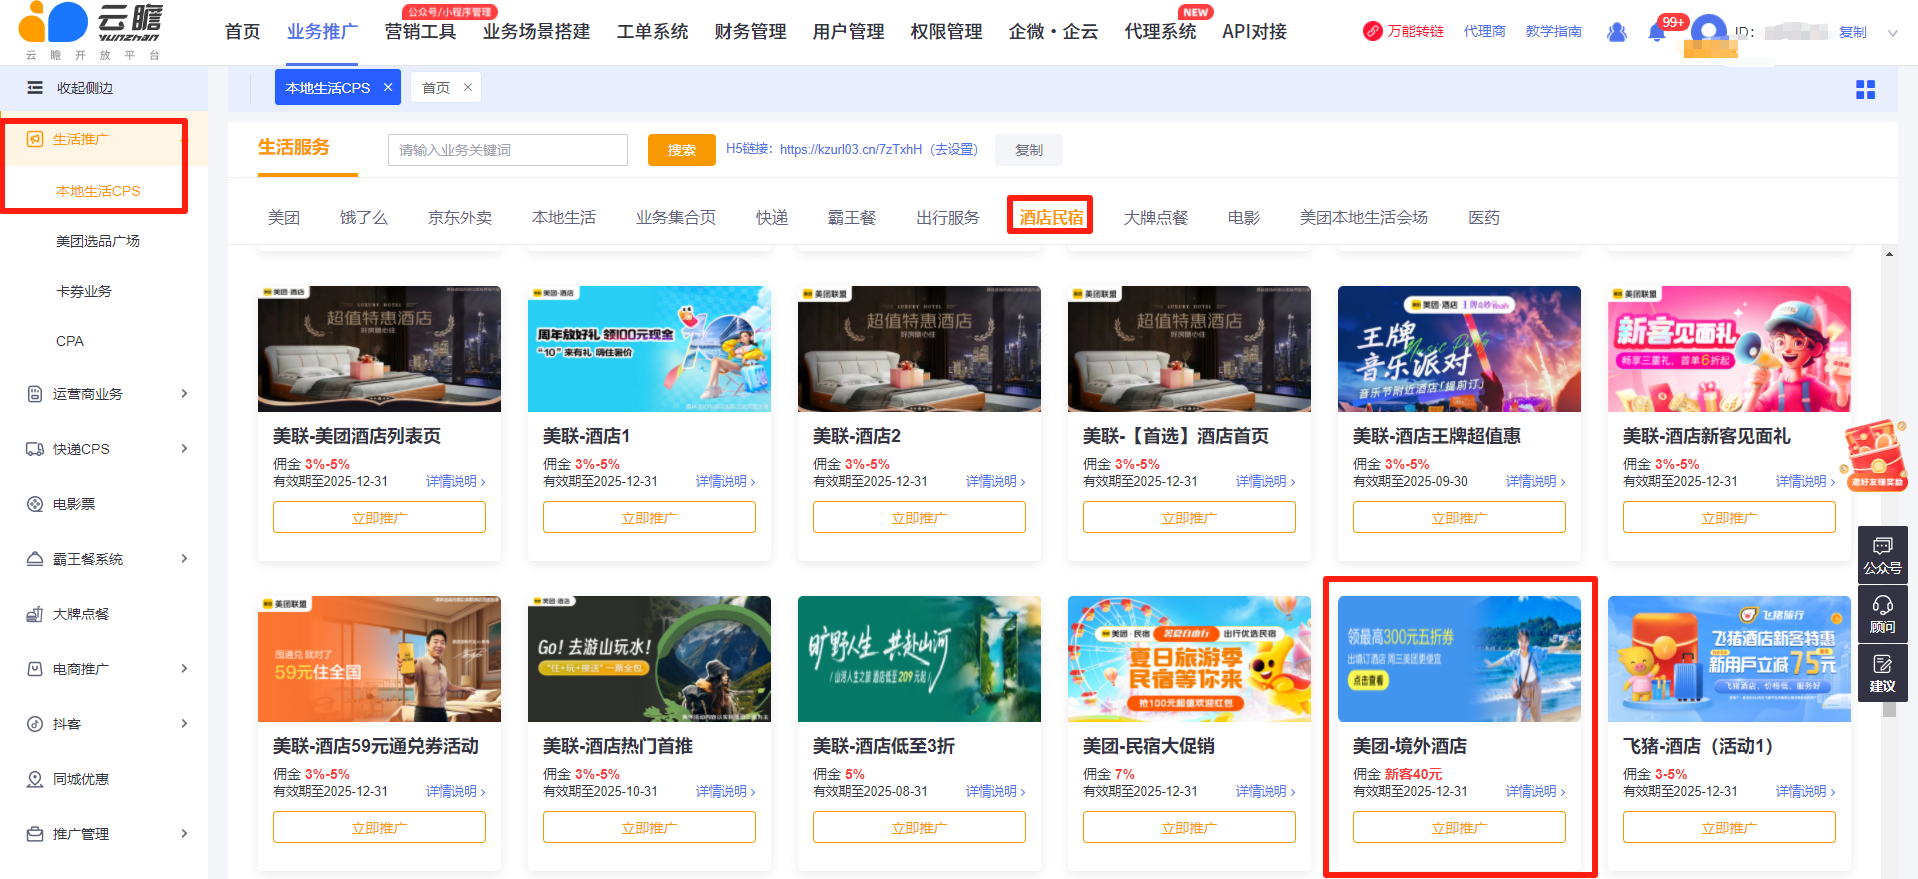The image size is (1918, 879).
Task: Open 美团选品广场 in sidebar
Action: tap(98, 241)
